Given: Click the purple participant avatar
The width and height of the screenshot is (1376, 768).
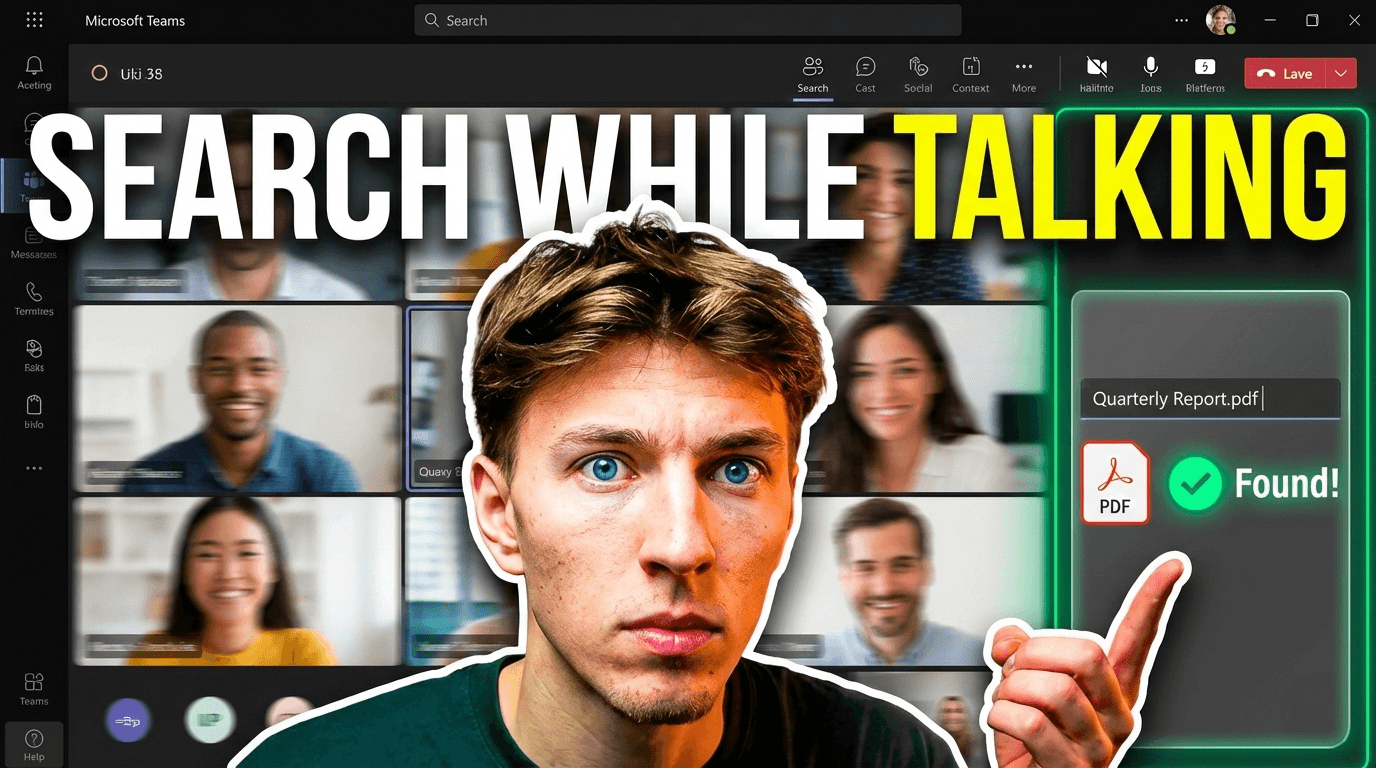Looking at the screenshot, I should pyautogui.click(x=128, y=720).
